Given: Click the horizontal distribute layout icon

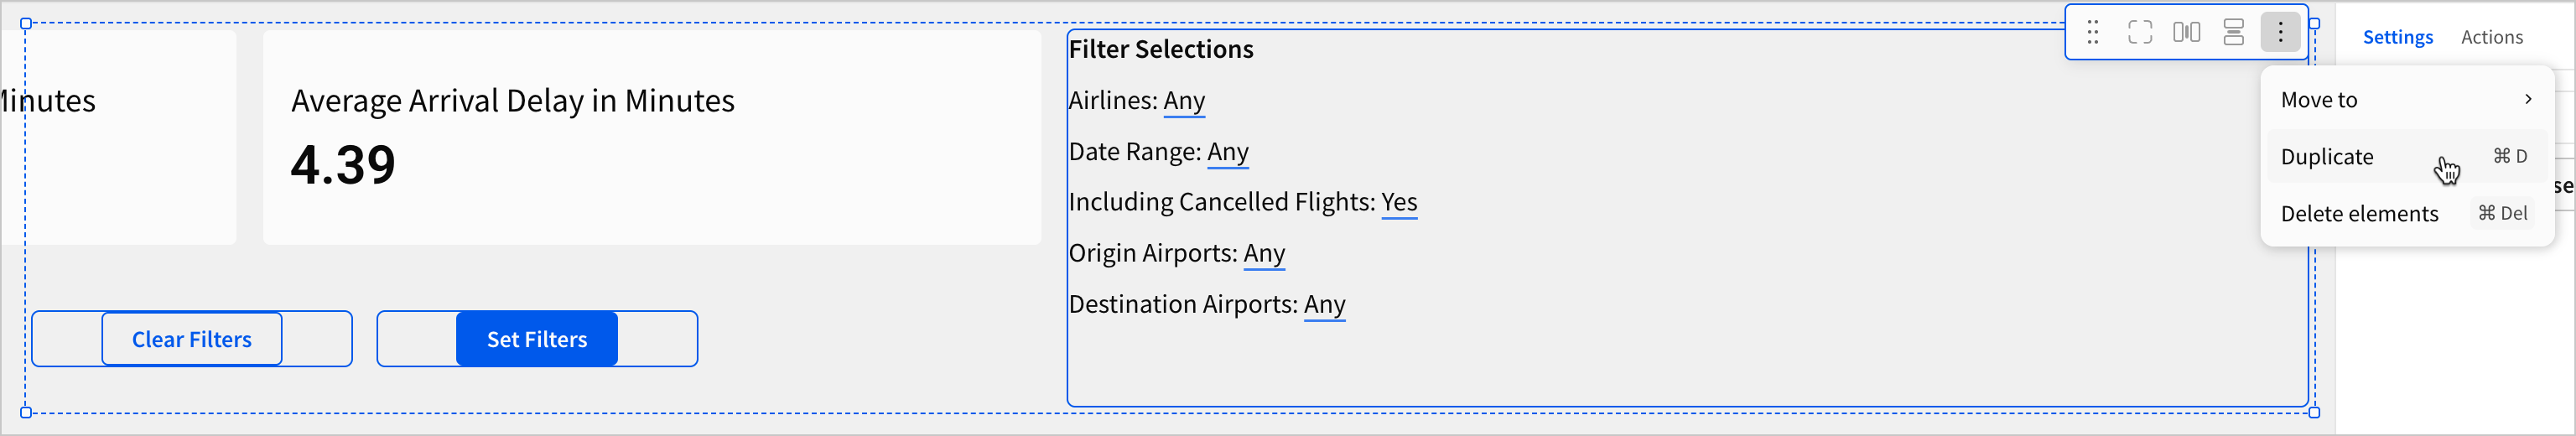Looking at the screenshot, I should (2186, 33).
